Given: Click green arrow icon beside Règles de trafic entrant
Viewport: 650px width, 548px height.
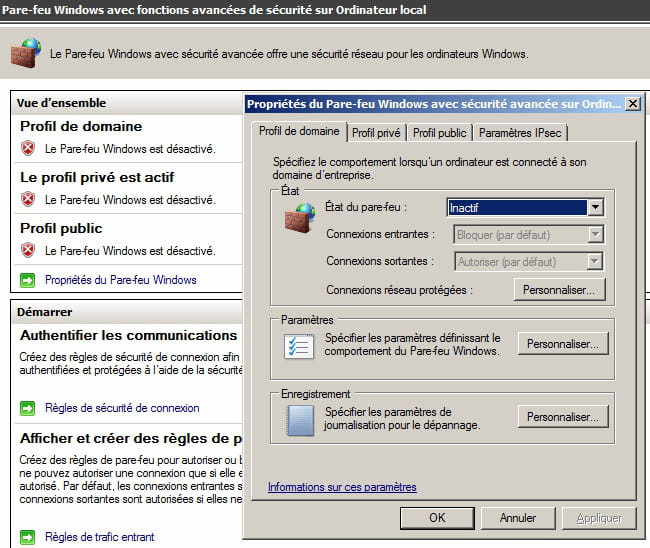Looking at the screenshot, I should pos(27,537).
